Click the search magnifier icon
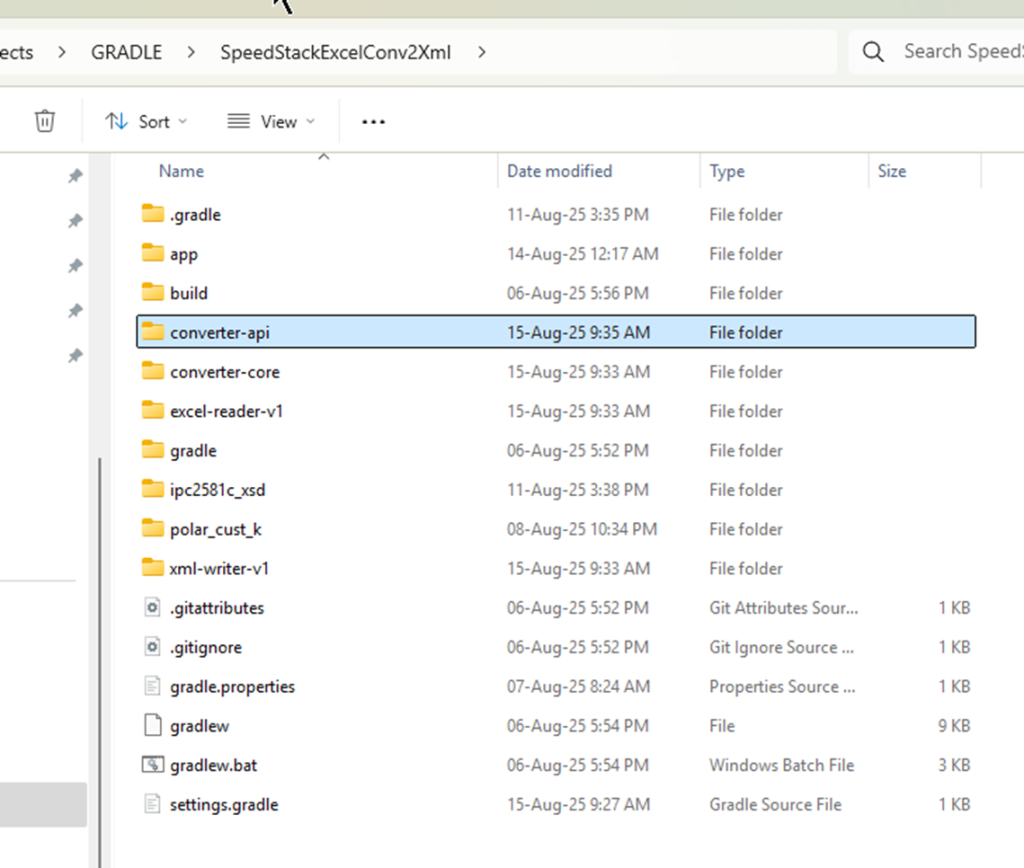 click(873, 52)
